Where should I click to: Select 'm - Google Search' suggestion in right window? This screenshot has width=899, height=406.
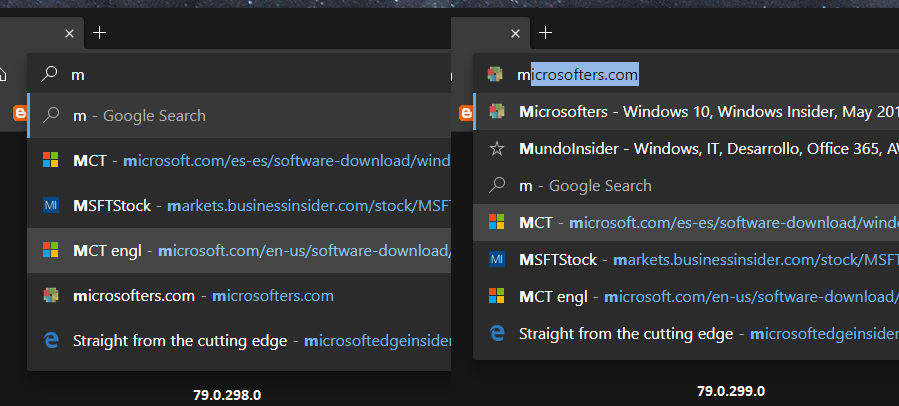pyautogui.click(x=686, y=185)
